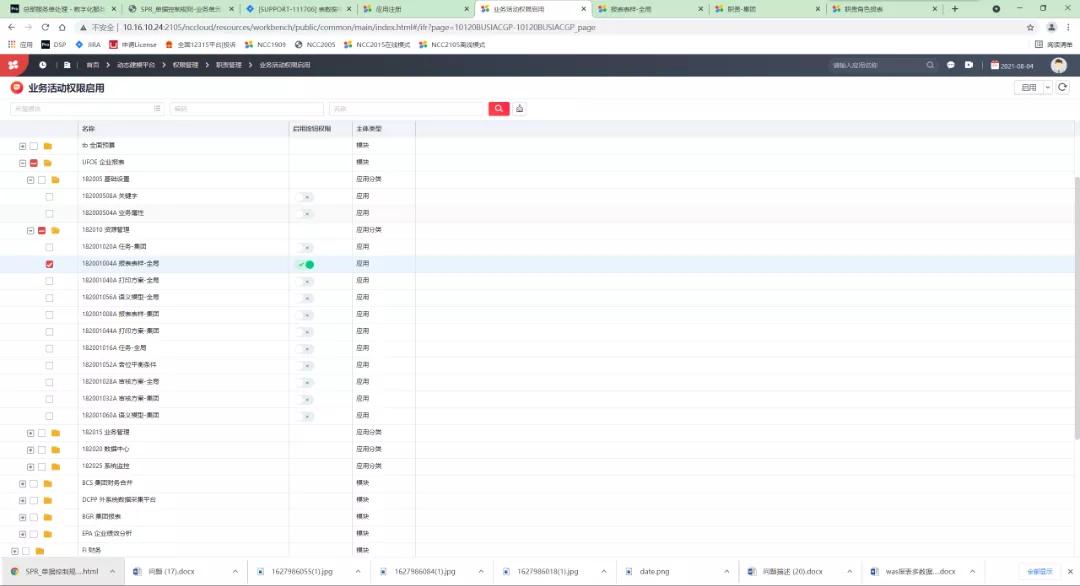This screenshot has width=1080, height=586.
Task: Open the message chat bubble icon
Action: (x=951, y=65)
